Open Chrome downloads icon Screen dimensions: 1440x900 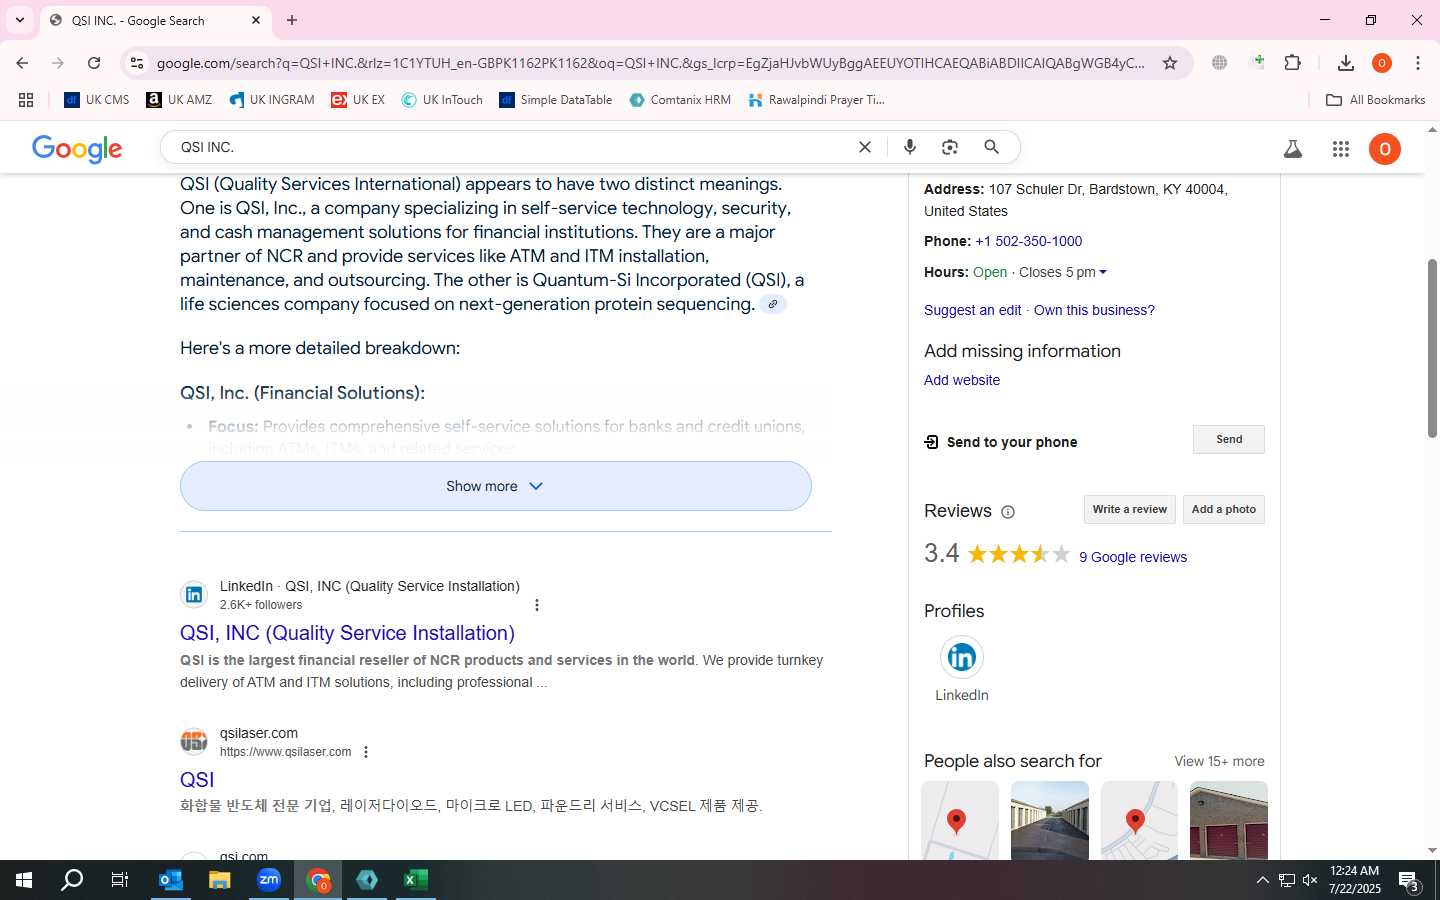click(1346, 63)
